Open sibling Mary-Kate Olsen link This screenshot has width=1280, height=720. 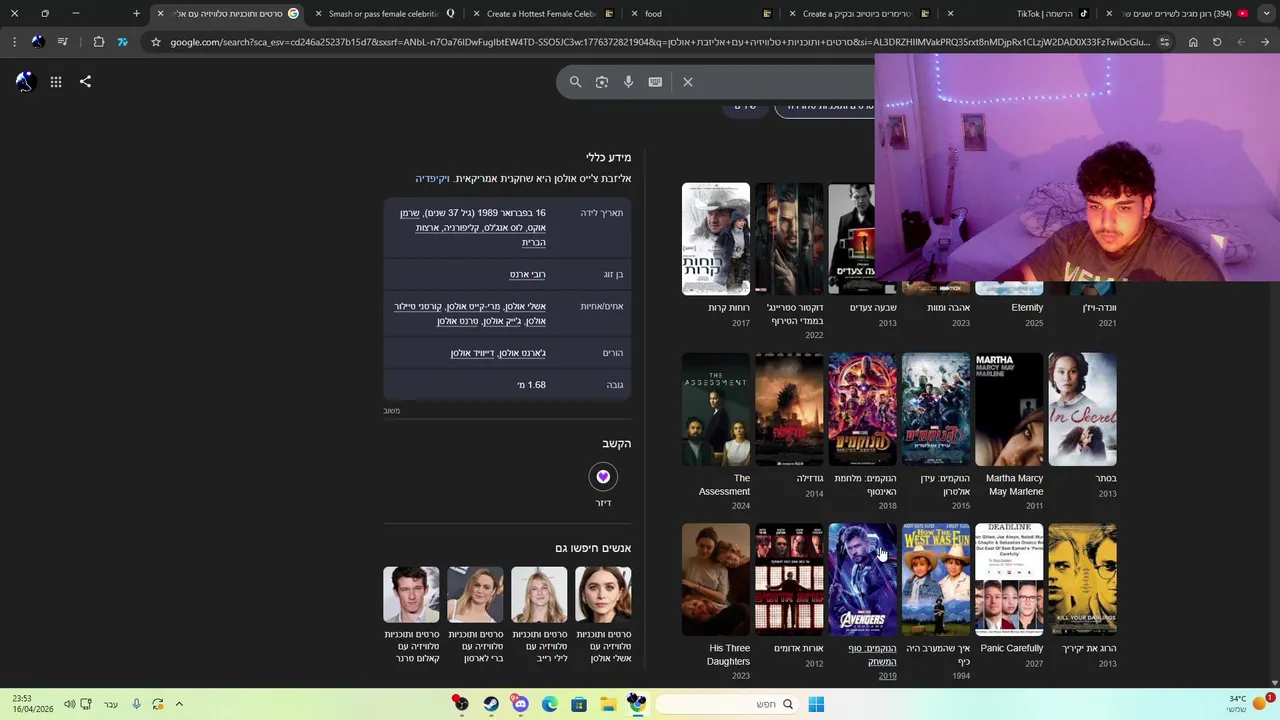coord(473,306)
